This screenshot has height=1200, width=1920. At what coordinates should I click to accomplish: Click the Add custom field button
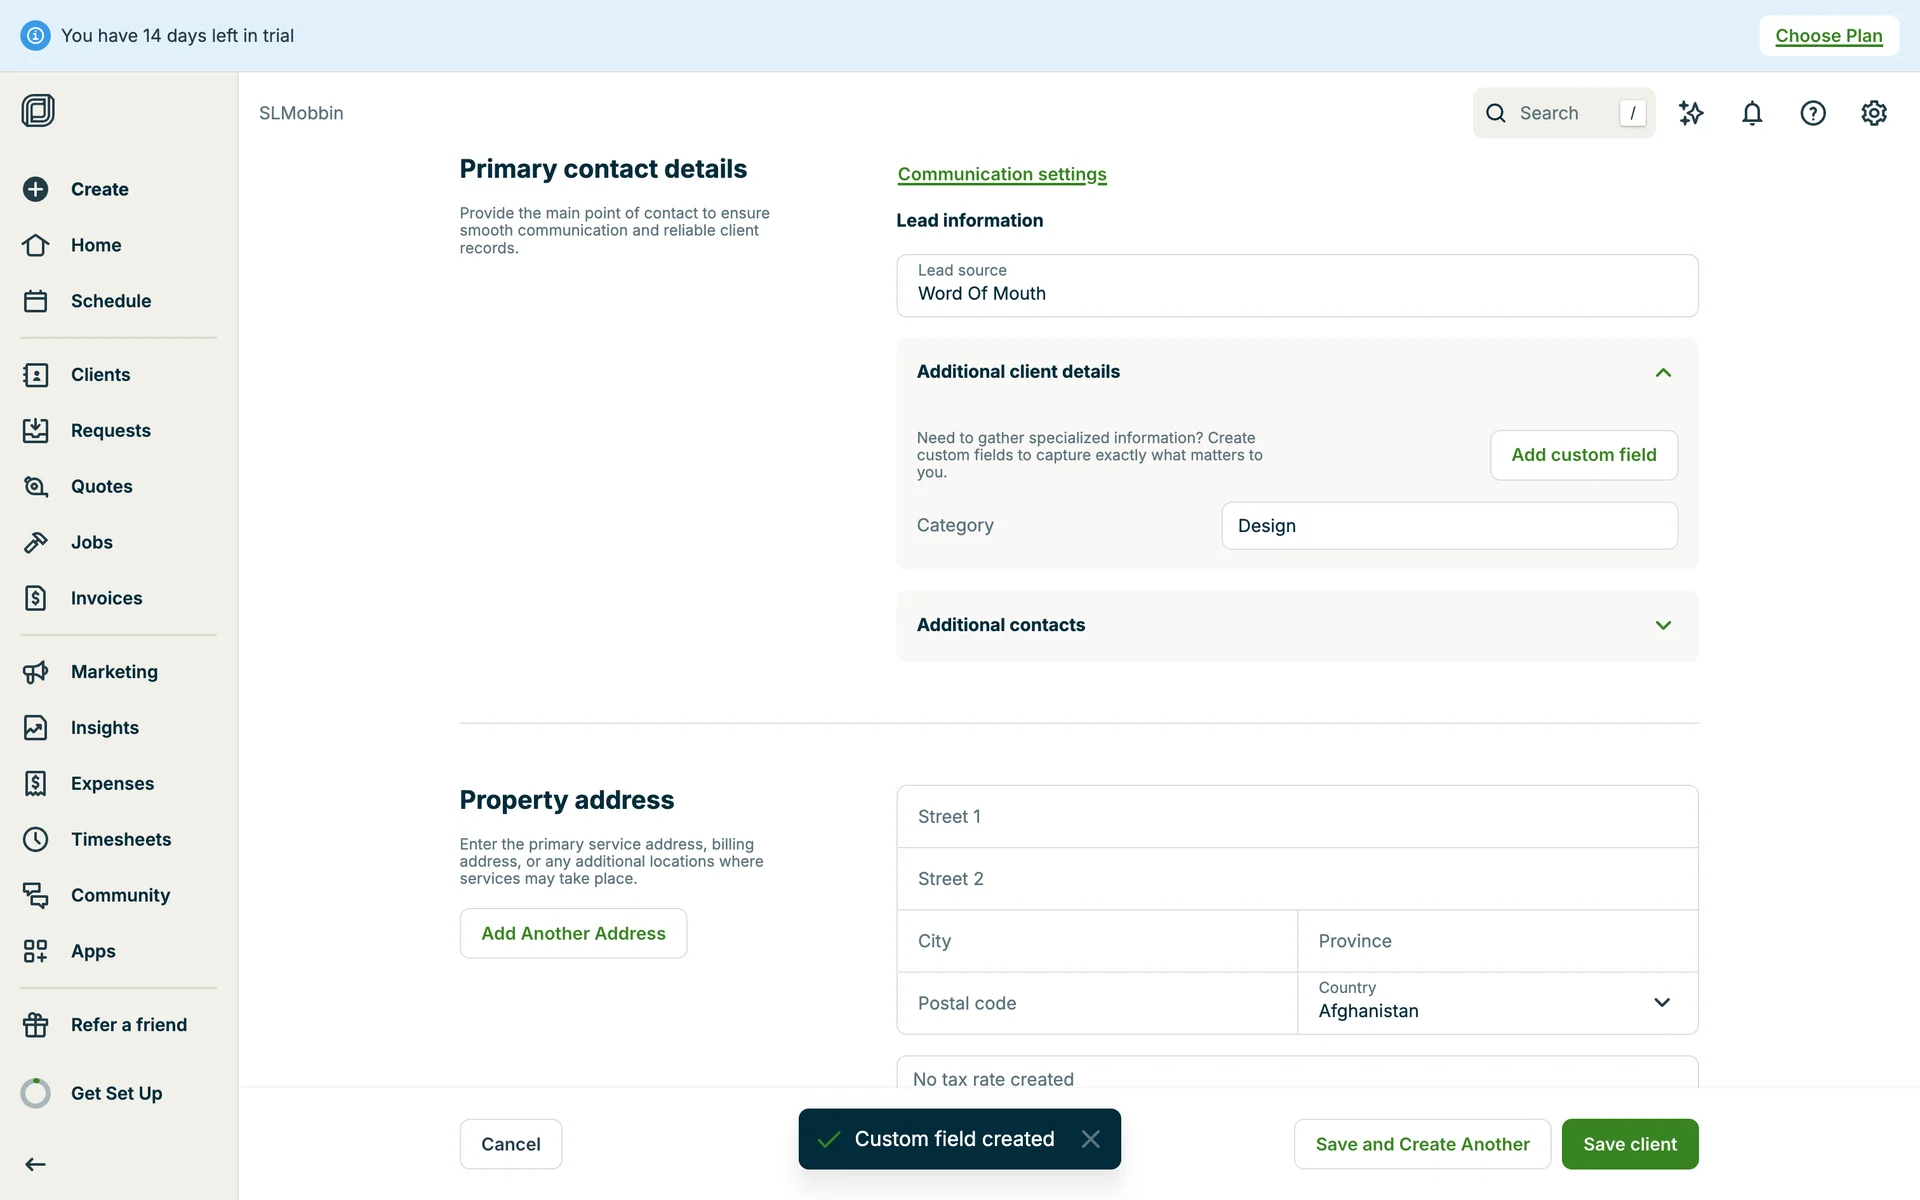coord(1583,455)
